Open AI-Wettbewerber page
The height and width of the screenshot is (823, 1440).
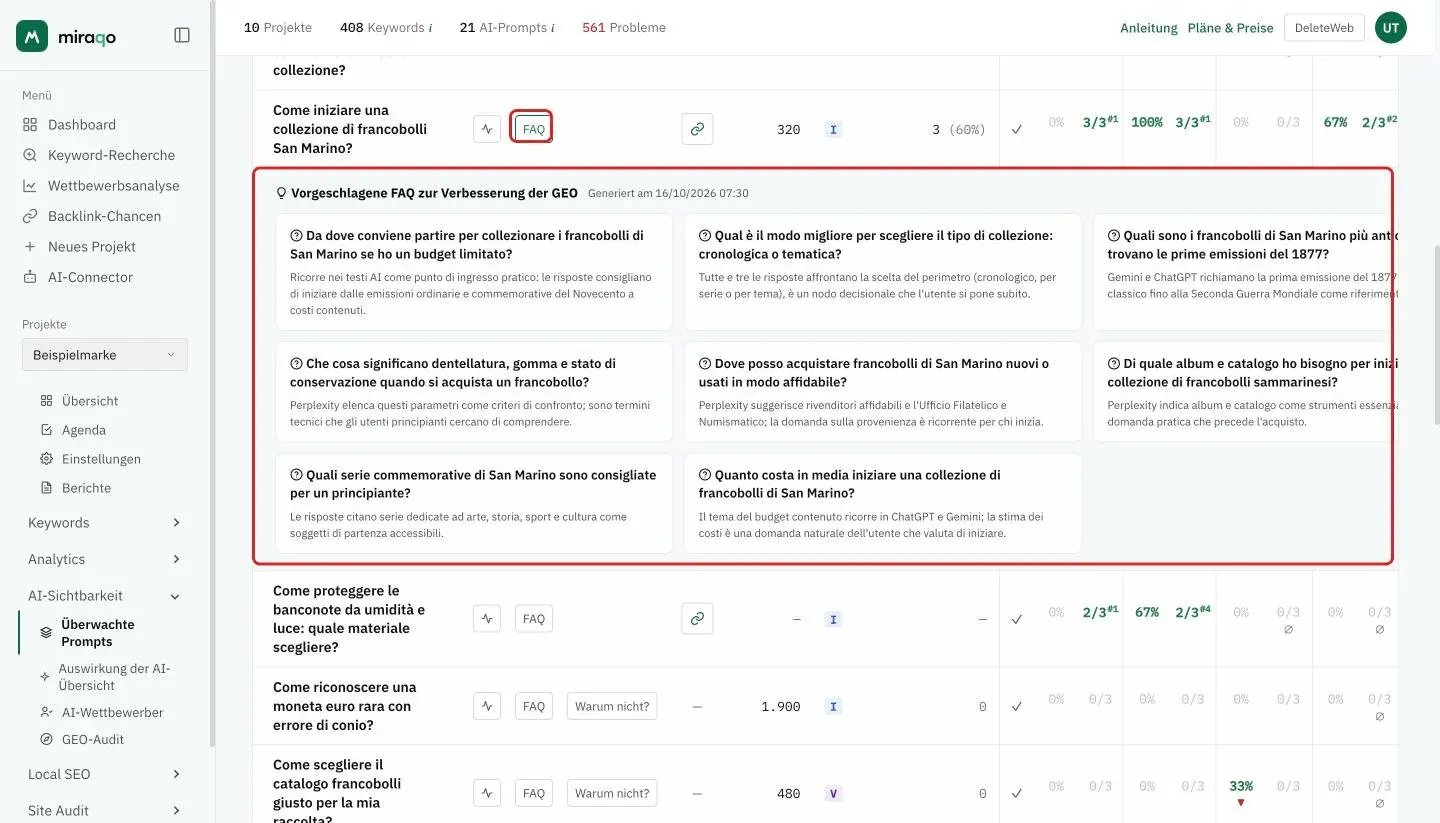[x=112, y=713]
